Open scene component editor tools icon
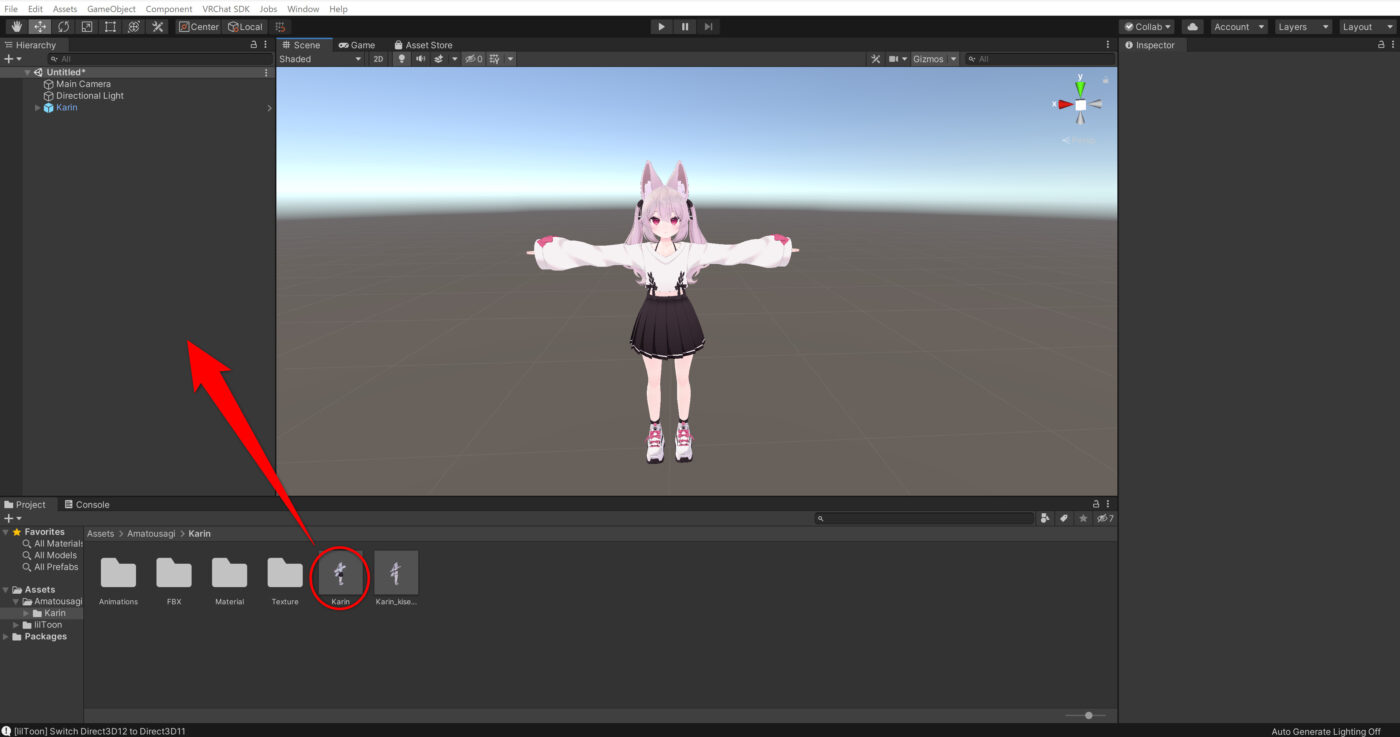1400x737 pixels. 876,59
